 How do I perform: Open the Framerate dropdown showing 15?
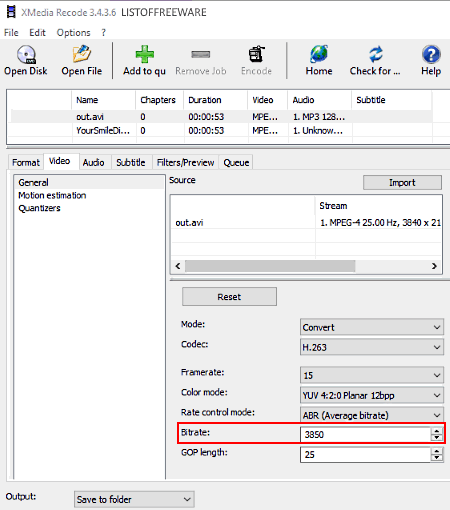click(372, 375)
